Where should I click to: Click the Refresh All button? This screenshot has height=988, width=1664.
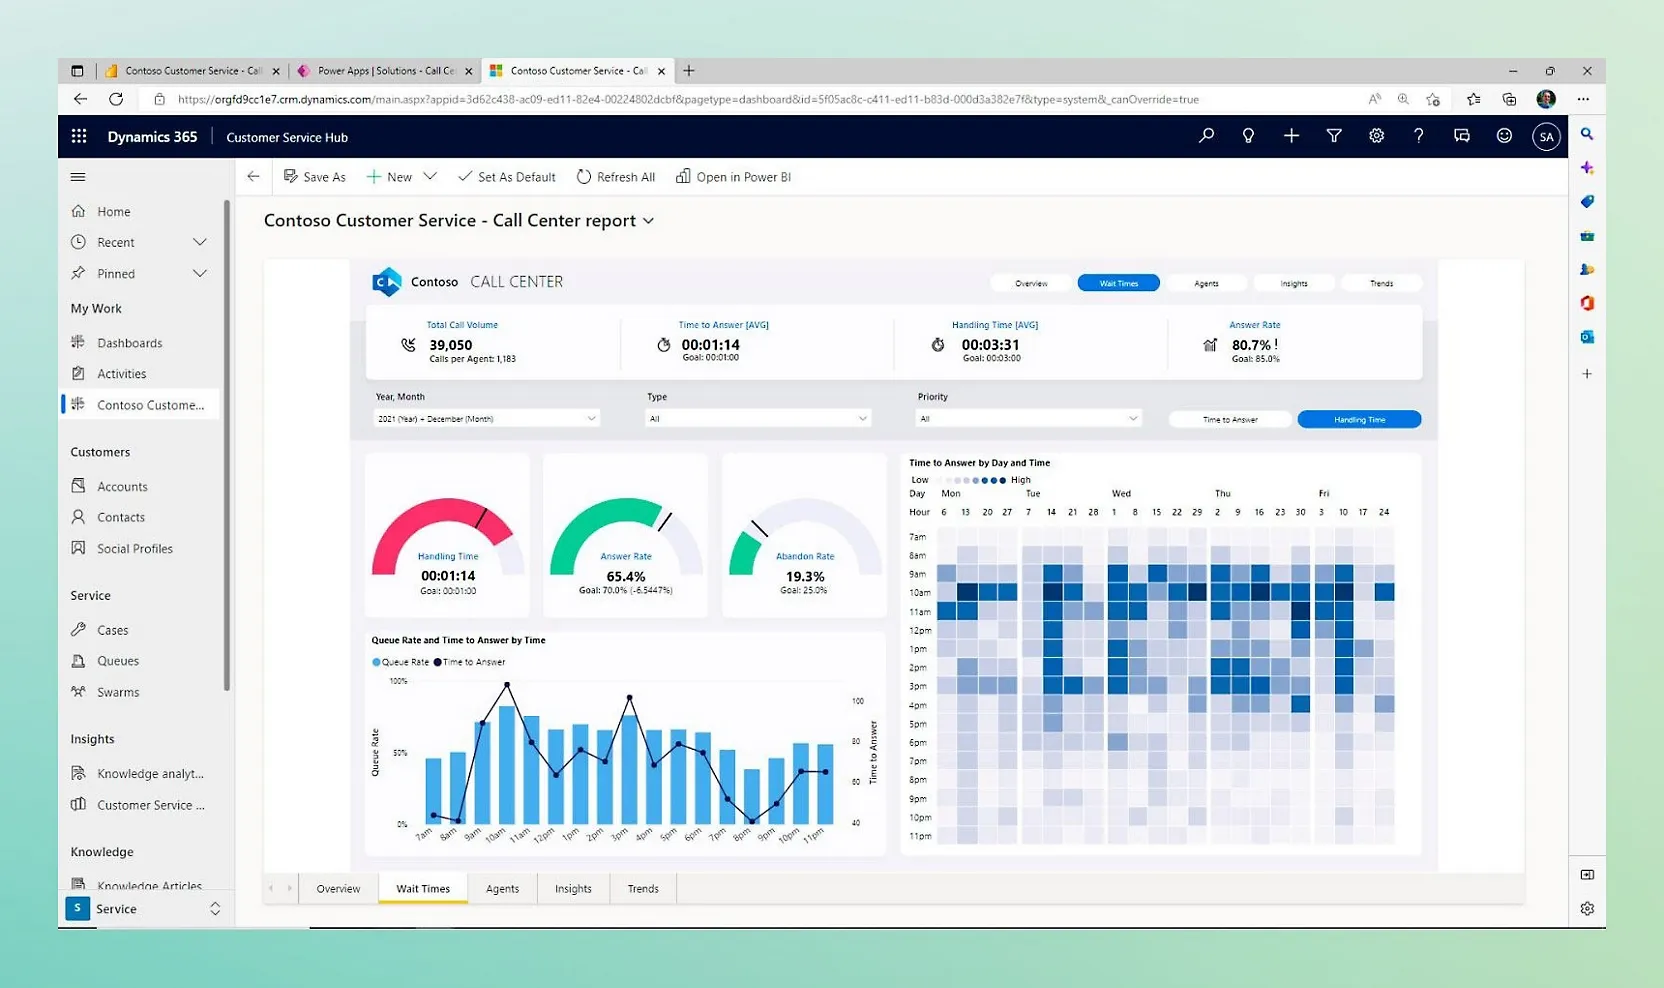pos(616,177)
